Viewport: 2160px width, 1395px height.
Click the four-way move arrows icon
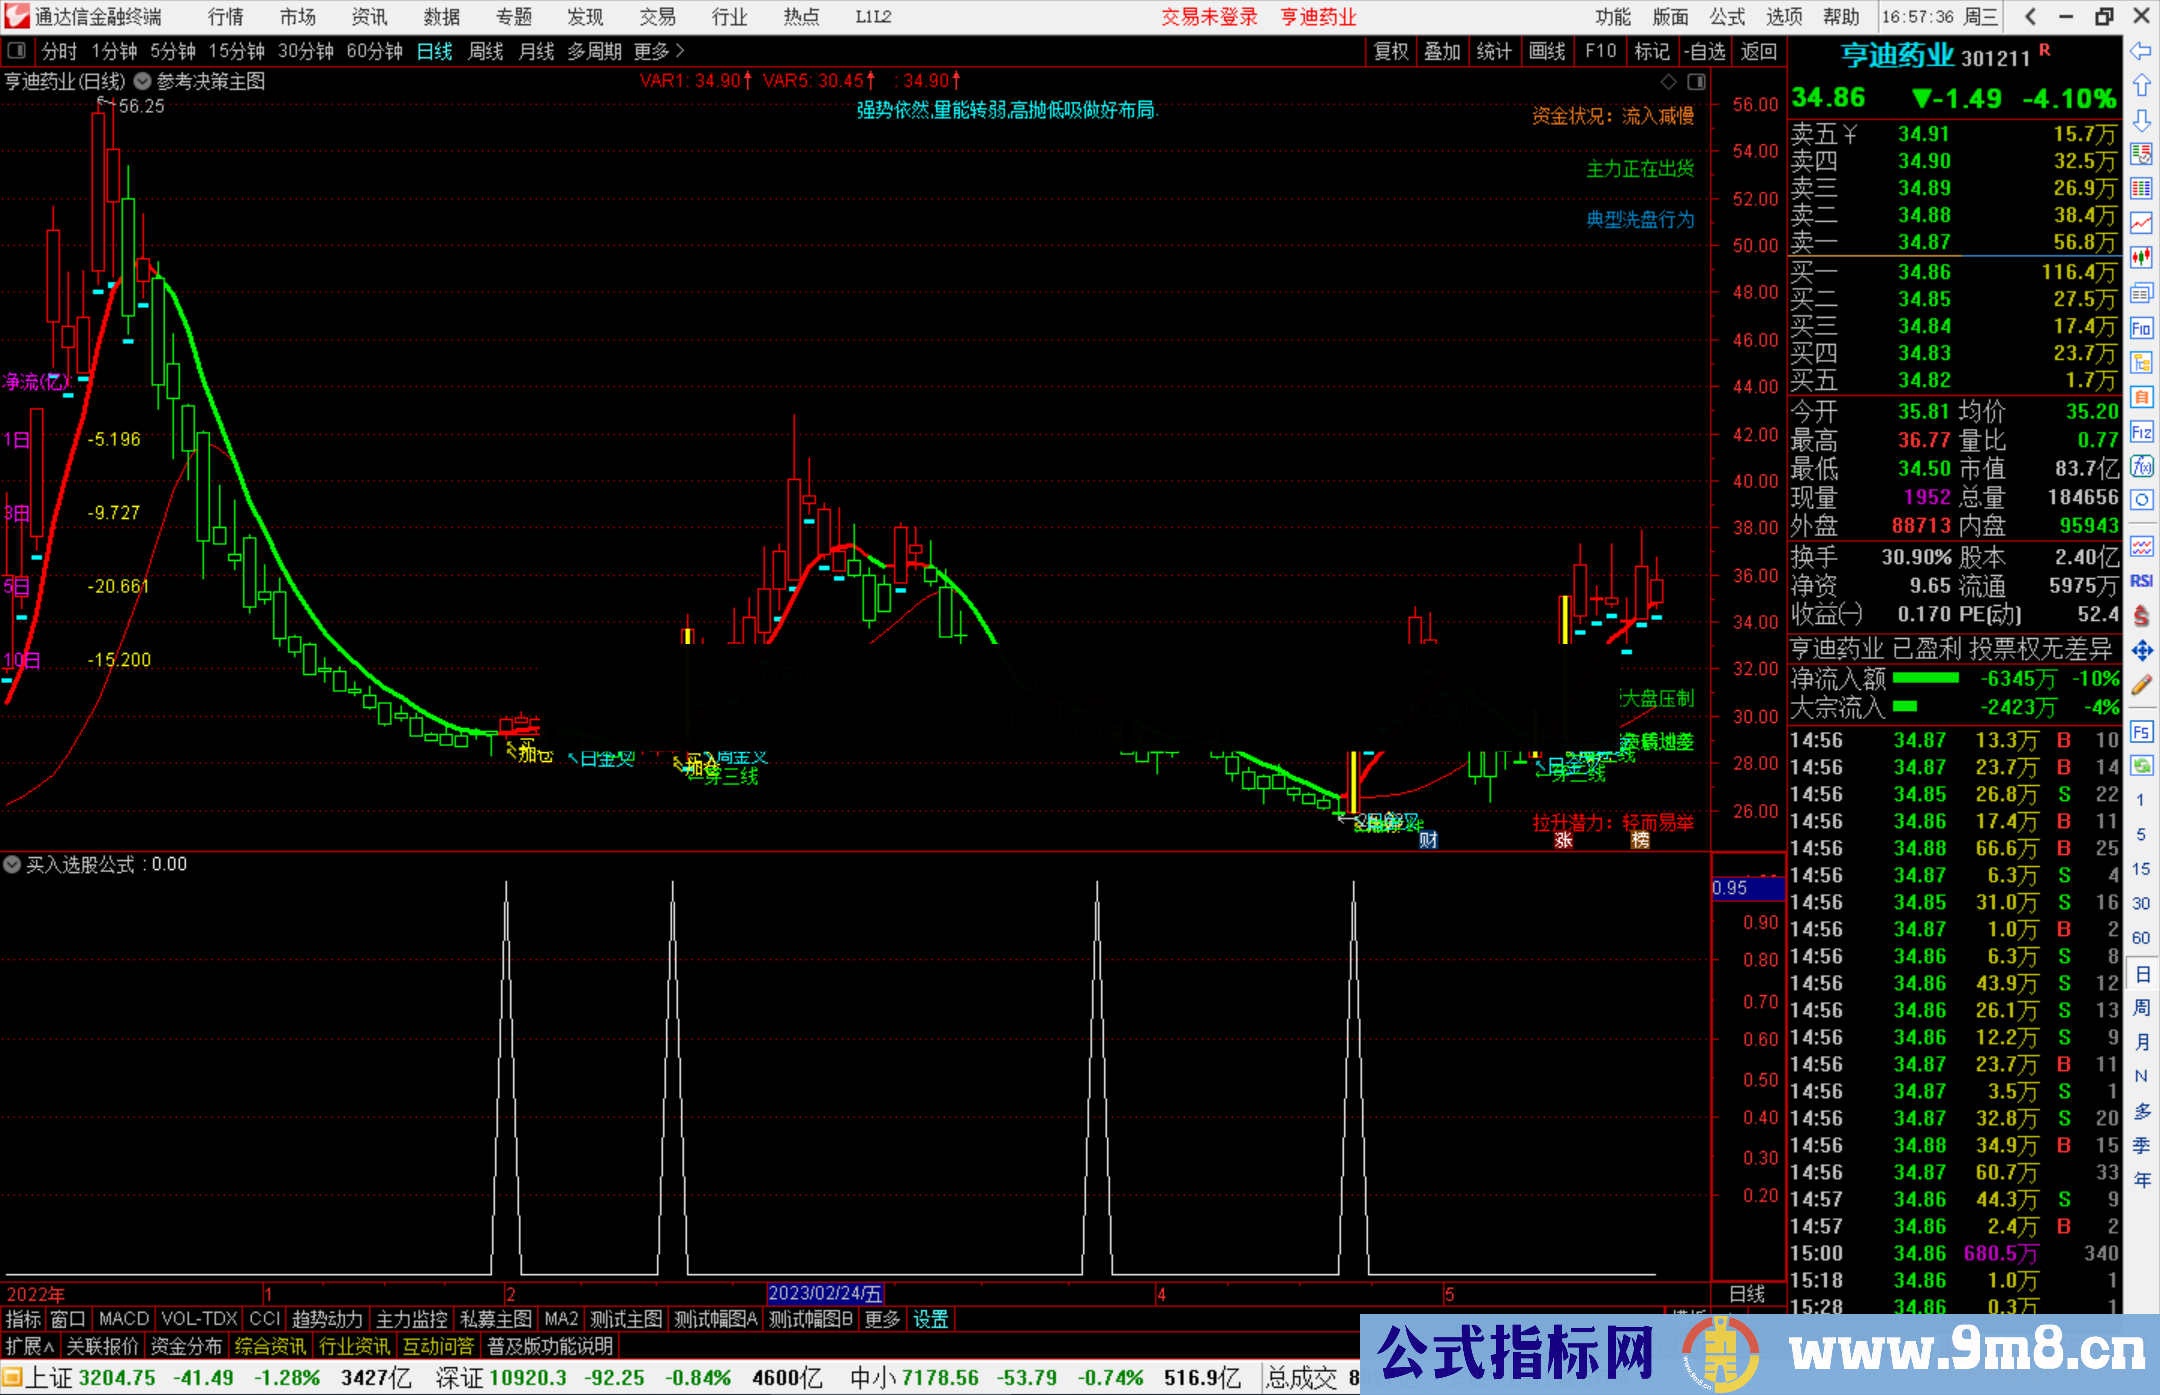[2141, 651]
